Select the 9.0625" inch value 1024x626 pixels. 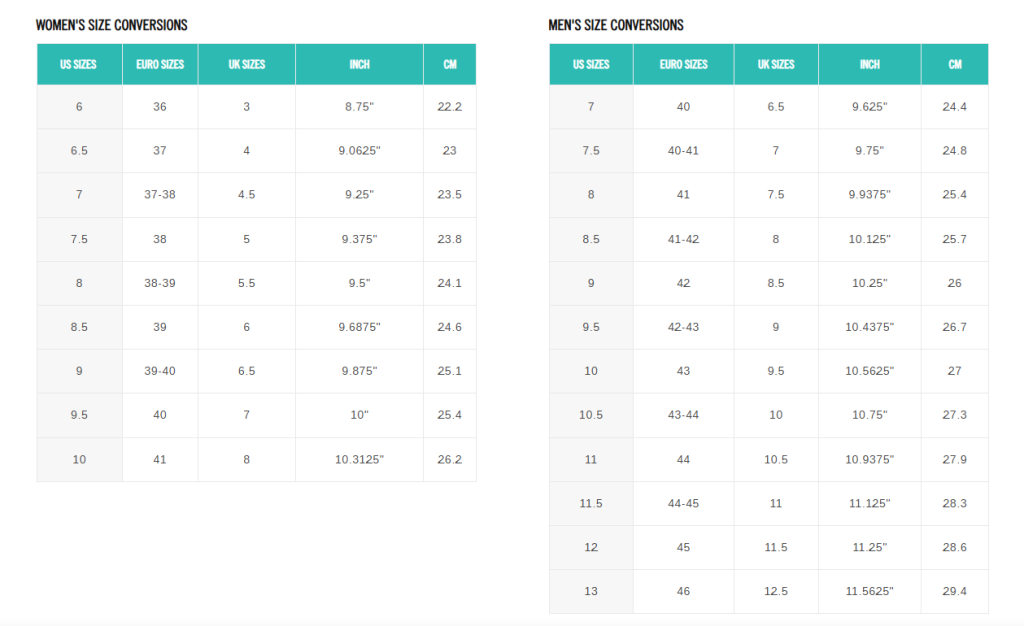pyautogui.click(x=359, y=151)
